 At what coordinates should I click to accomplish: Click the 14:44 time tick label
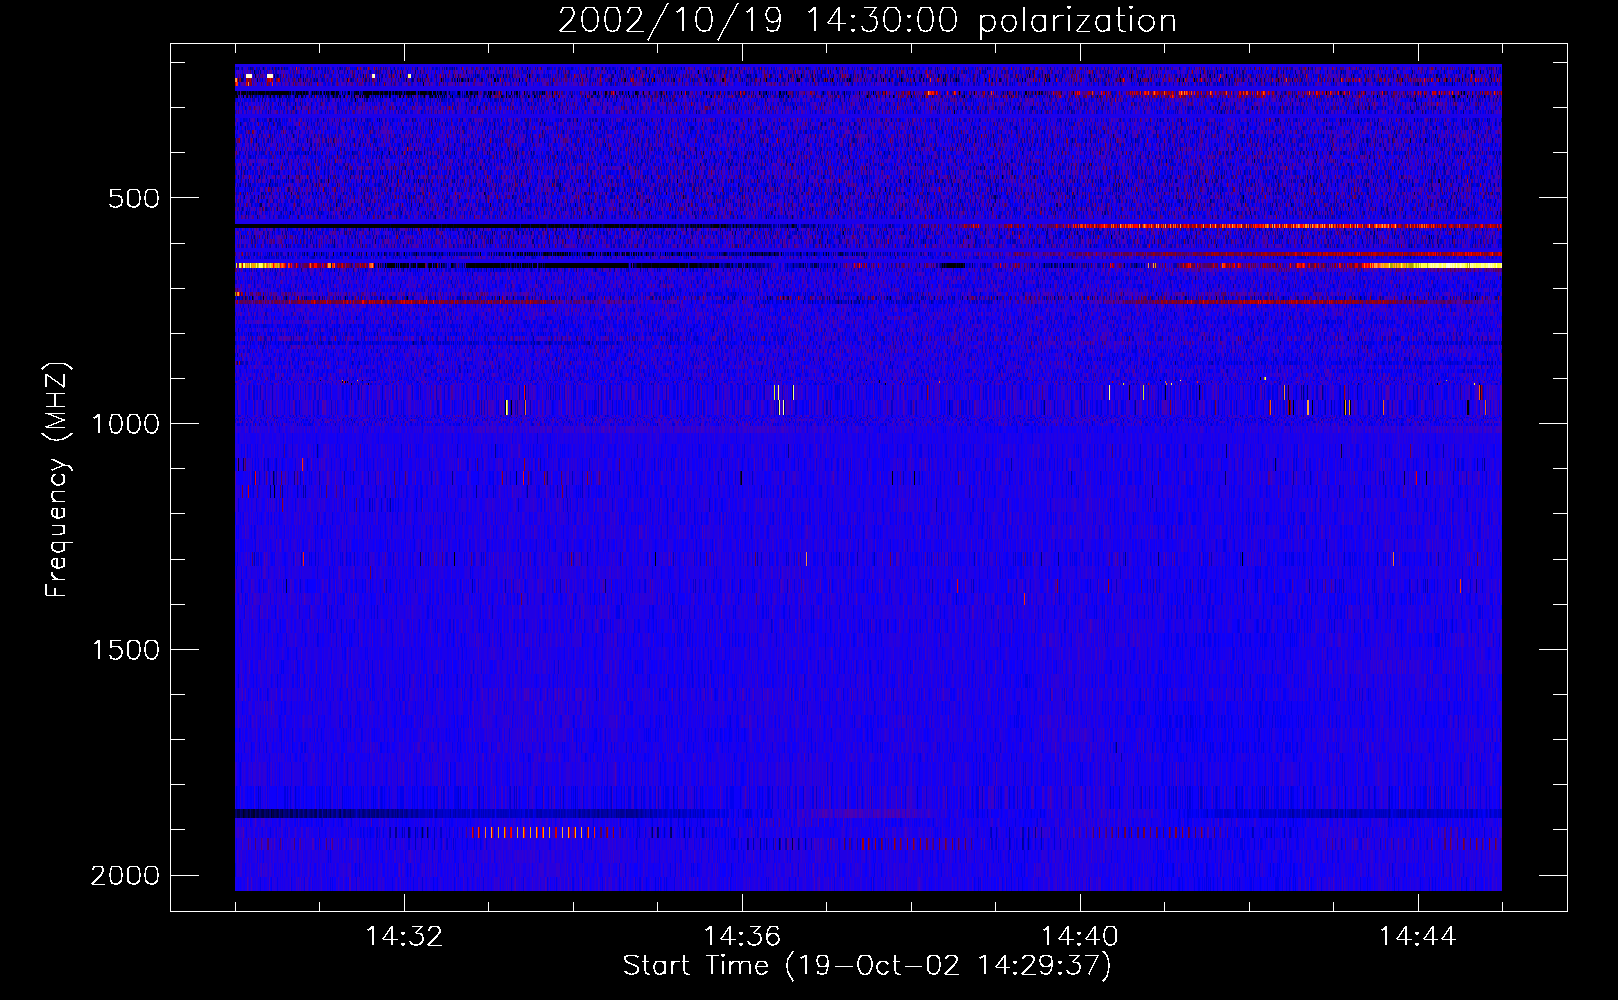click(x=1418, y=937)
